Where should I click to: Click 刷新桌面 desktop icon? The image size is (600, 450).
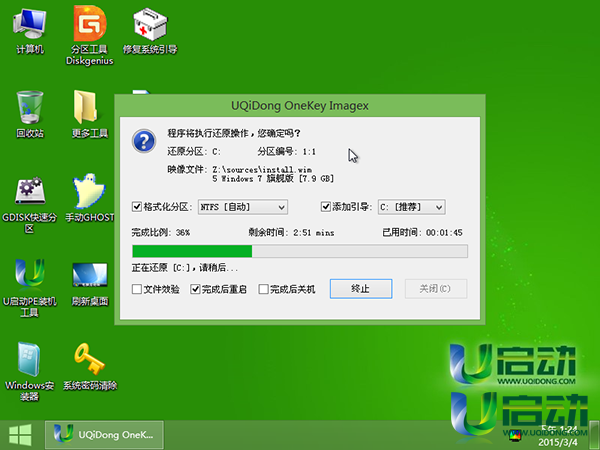click(90, 284)
